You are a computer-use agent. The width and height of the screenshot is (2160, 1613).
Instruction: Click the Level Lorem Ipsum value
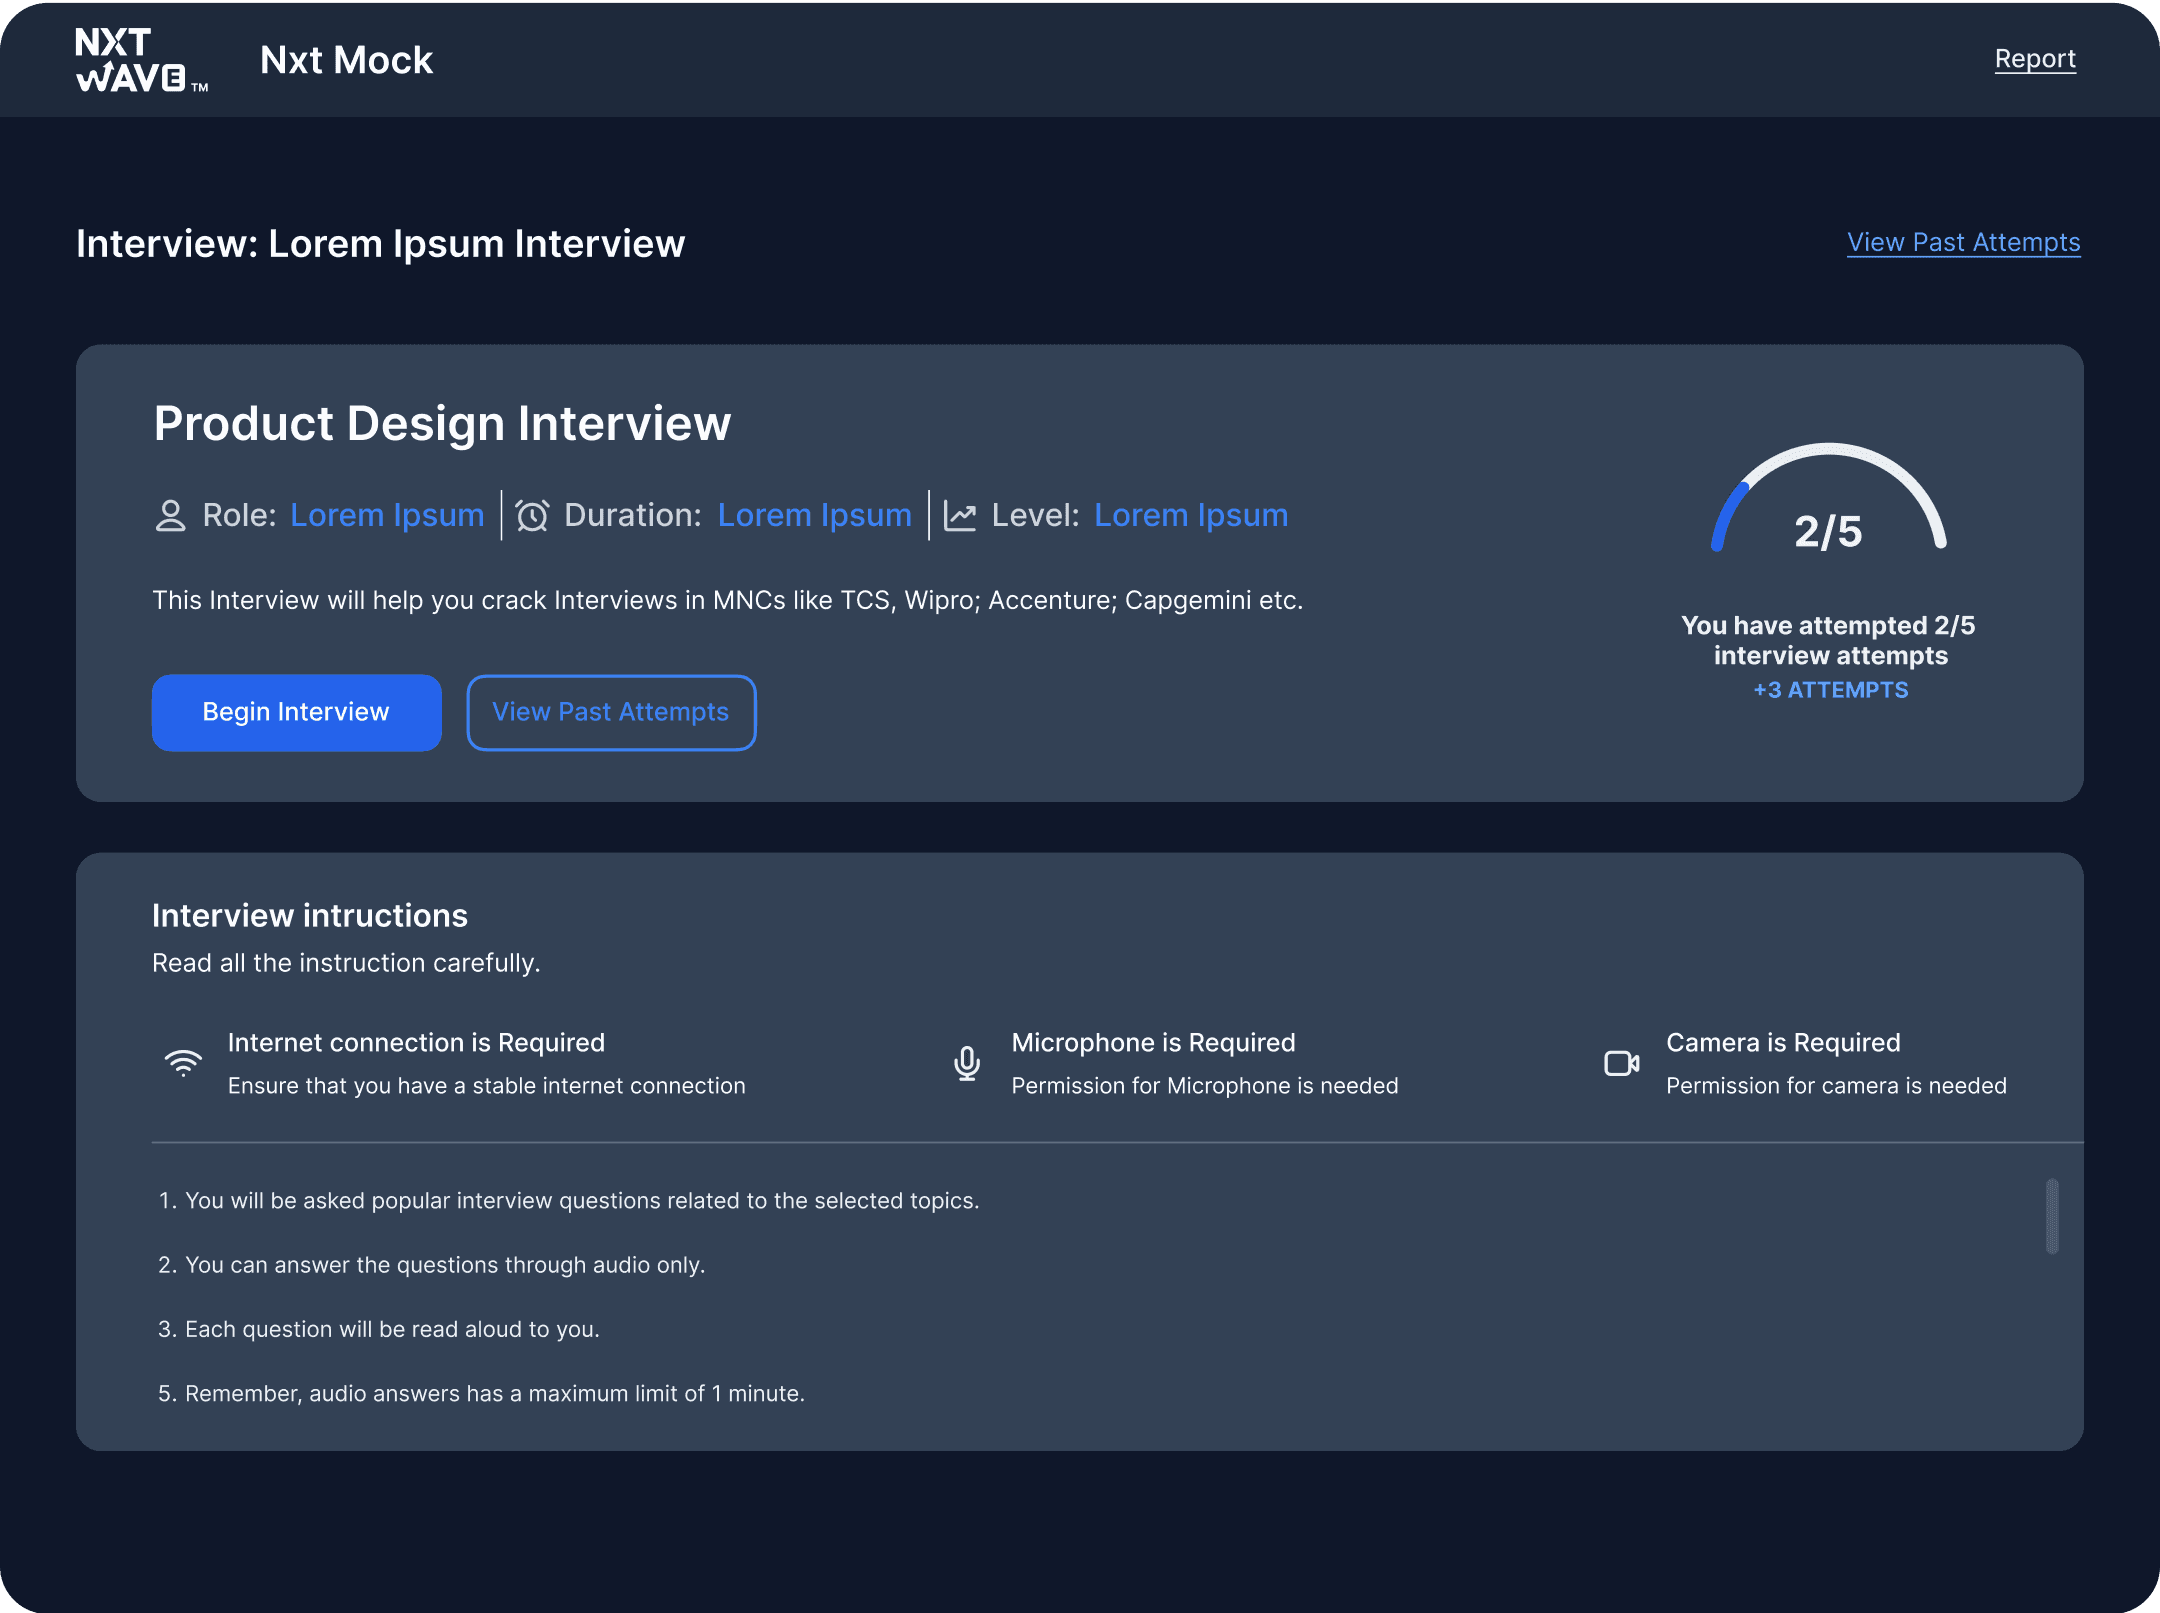pos(1190,515)
